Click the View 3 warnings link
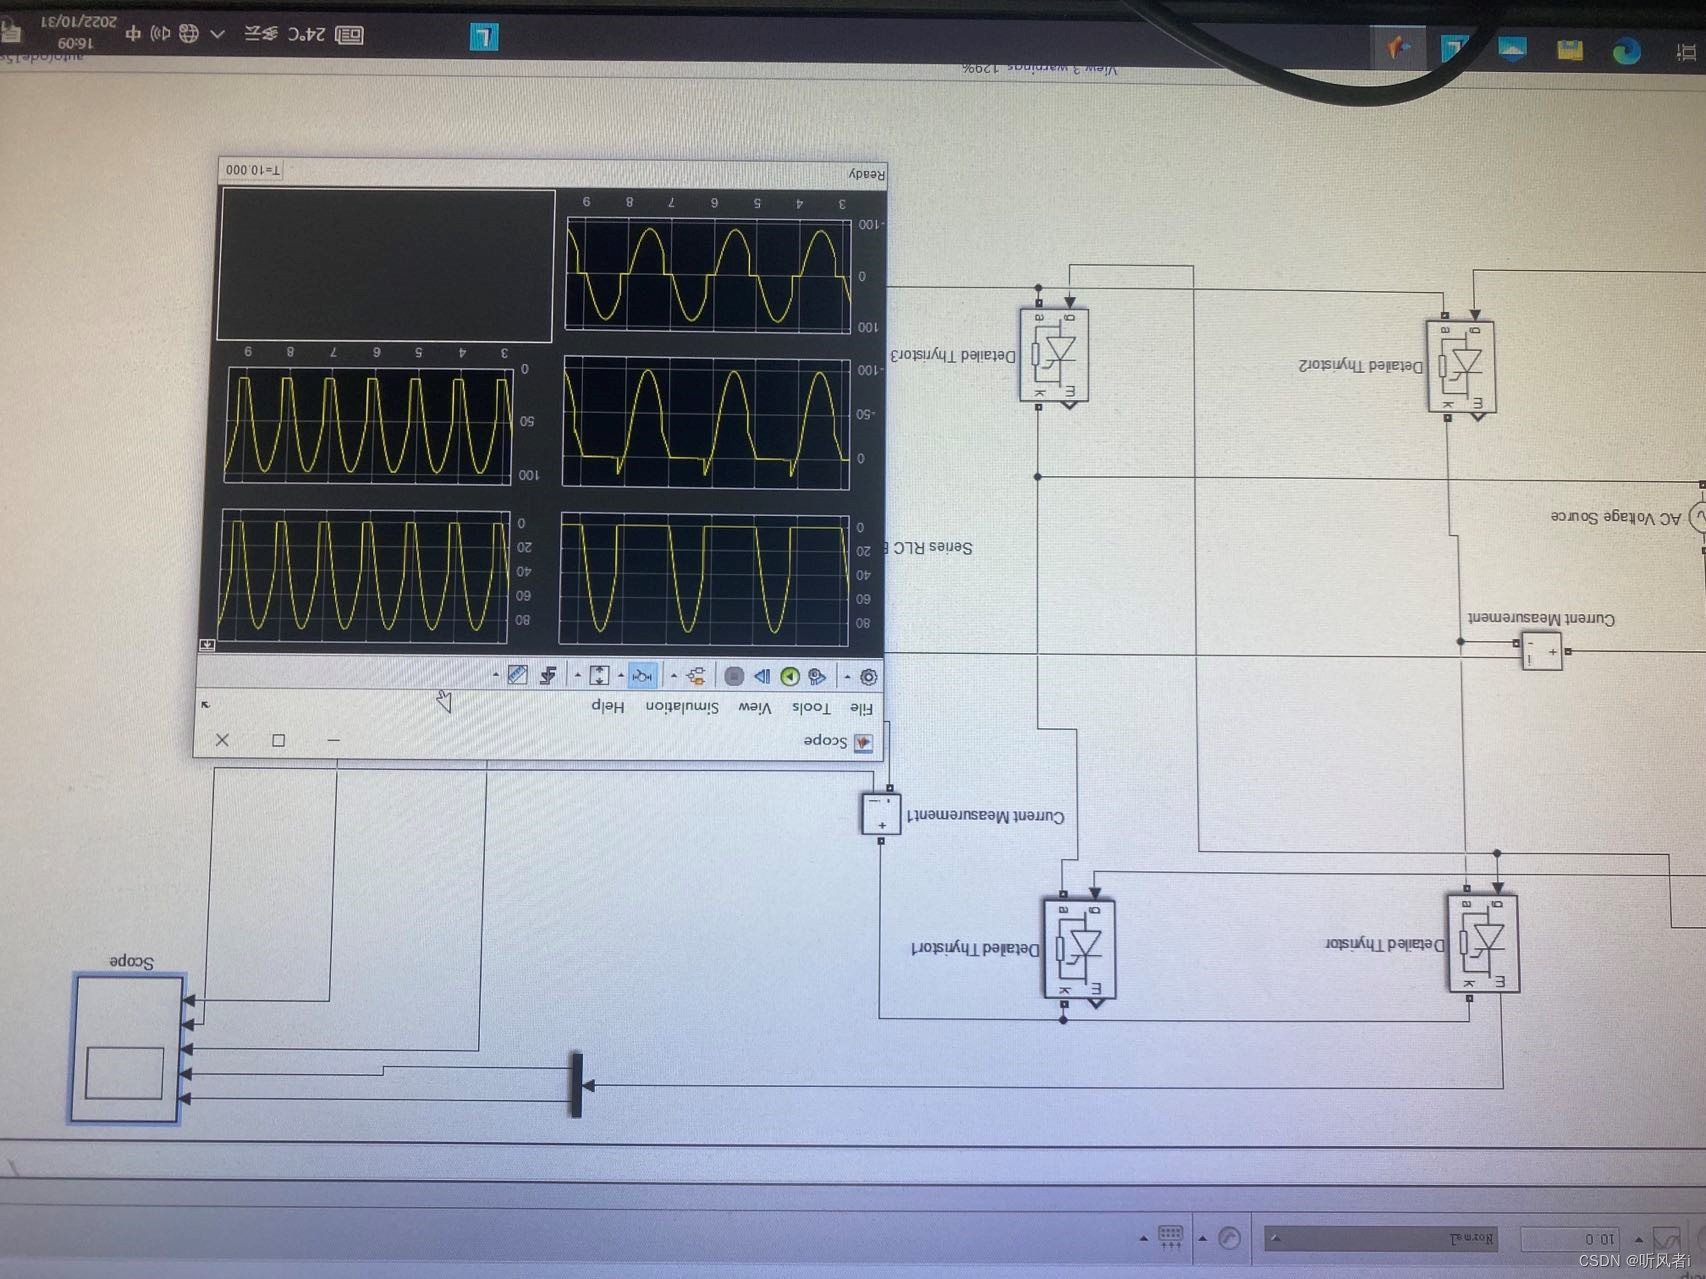 tap(1060, 68)
